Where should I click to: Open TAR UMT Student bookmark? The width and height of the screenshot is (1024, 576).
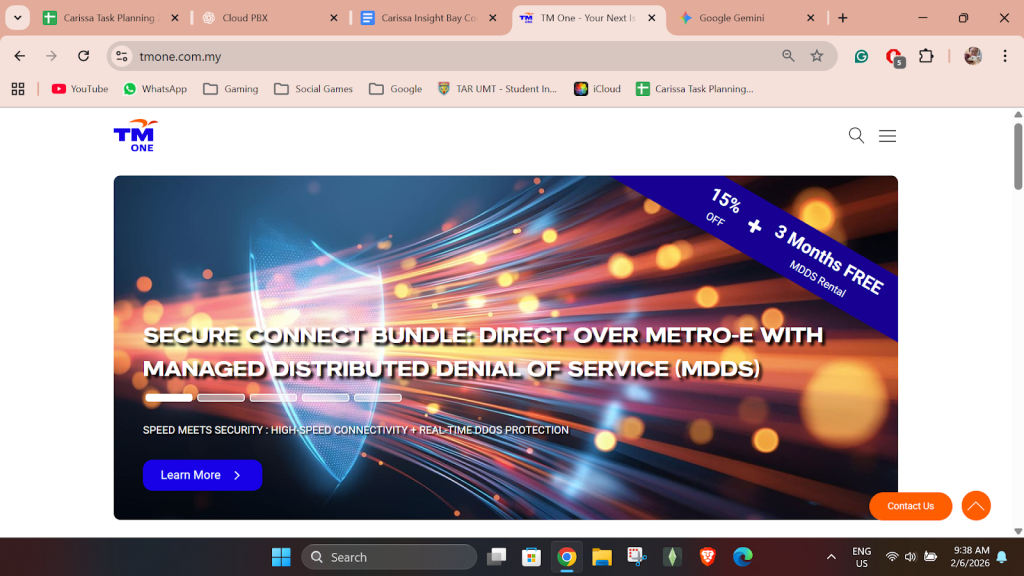(x=498, y=89)
